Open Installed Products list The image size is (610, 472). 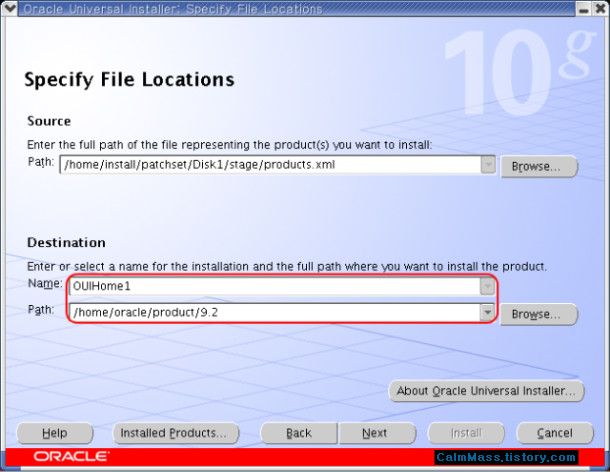point(176,433)
